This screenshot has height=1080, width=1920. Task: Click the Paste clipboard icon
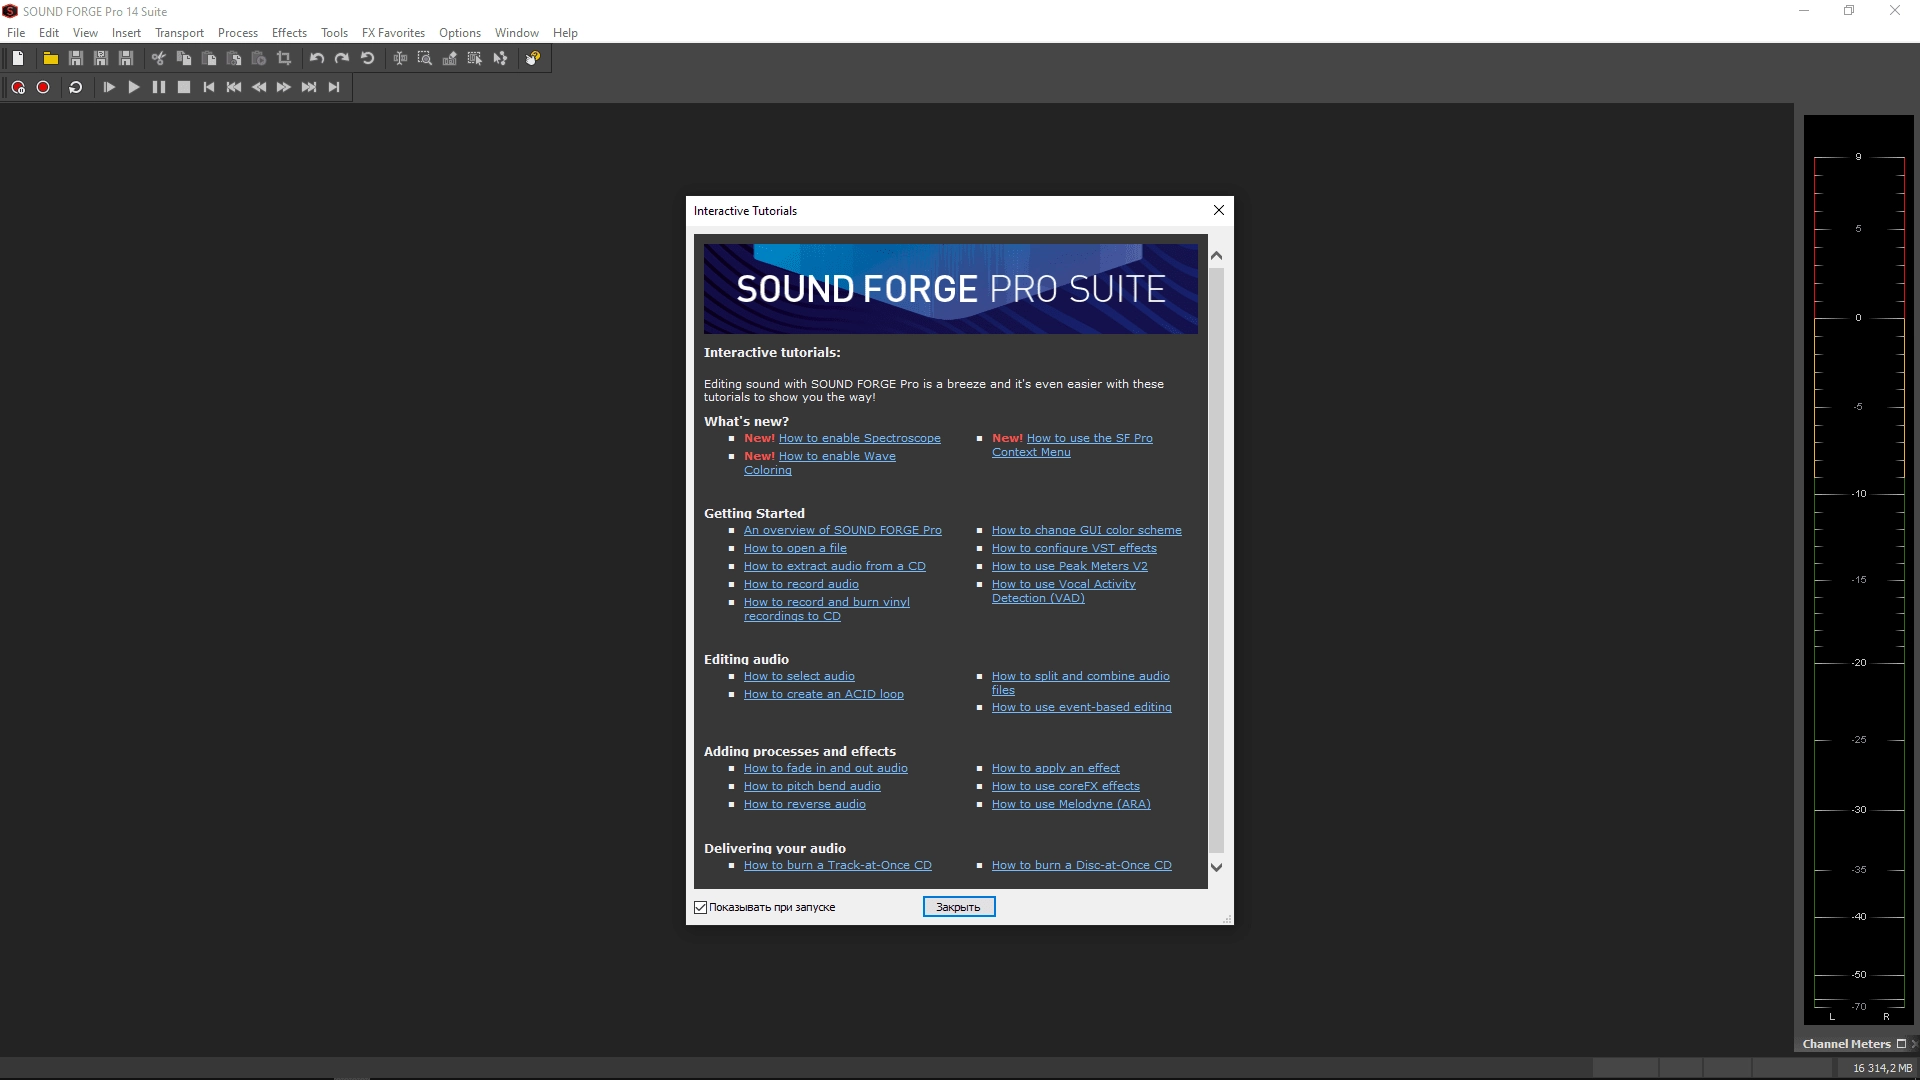(x=208, y=58)
